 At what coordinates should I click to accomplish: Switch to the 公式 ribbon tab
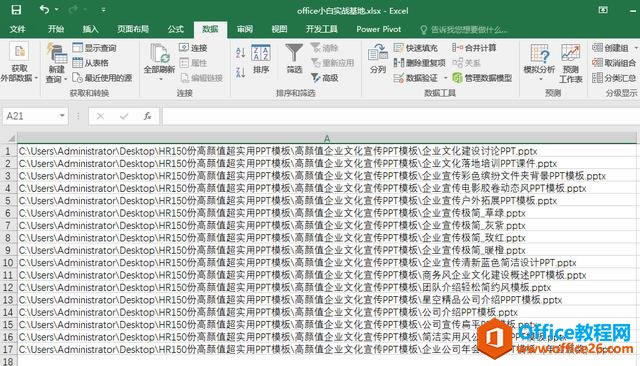pos(176,29)
